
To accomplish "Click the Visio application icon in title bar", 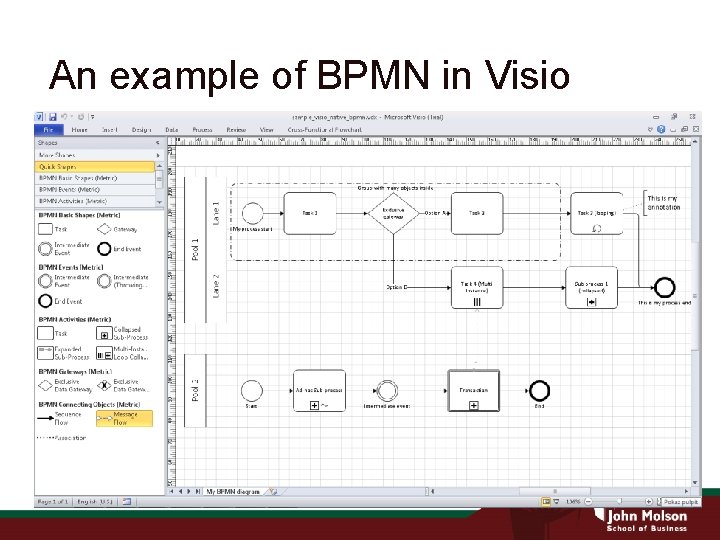I will [x=39, y=117].
